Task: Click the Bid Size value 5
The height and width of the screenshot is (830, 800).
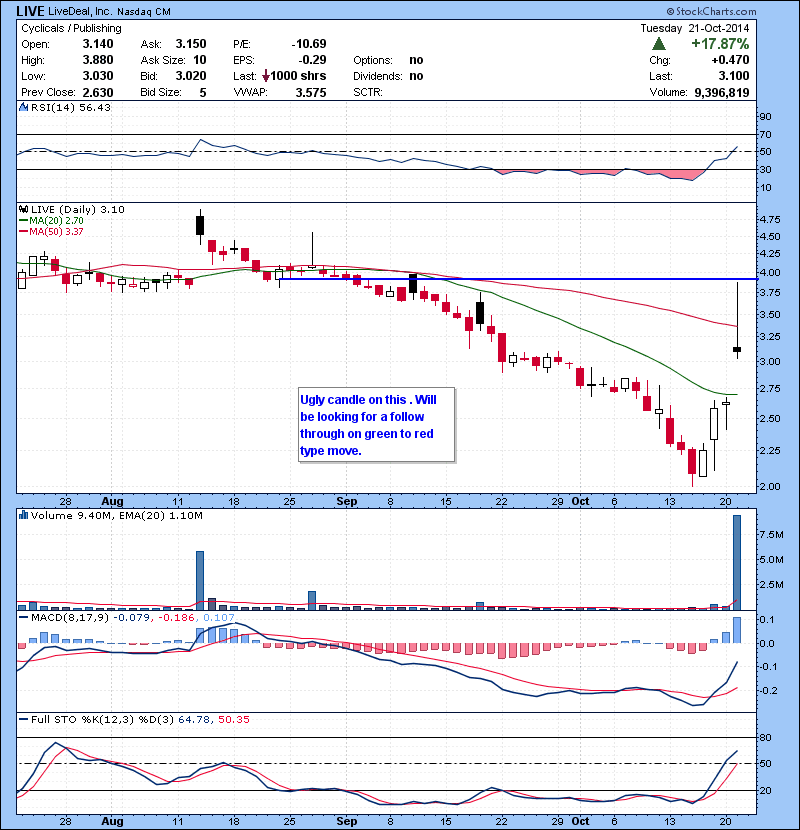Action: (x=203, y=93)
